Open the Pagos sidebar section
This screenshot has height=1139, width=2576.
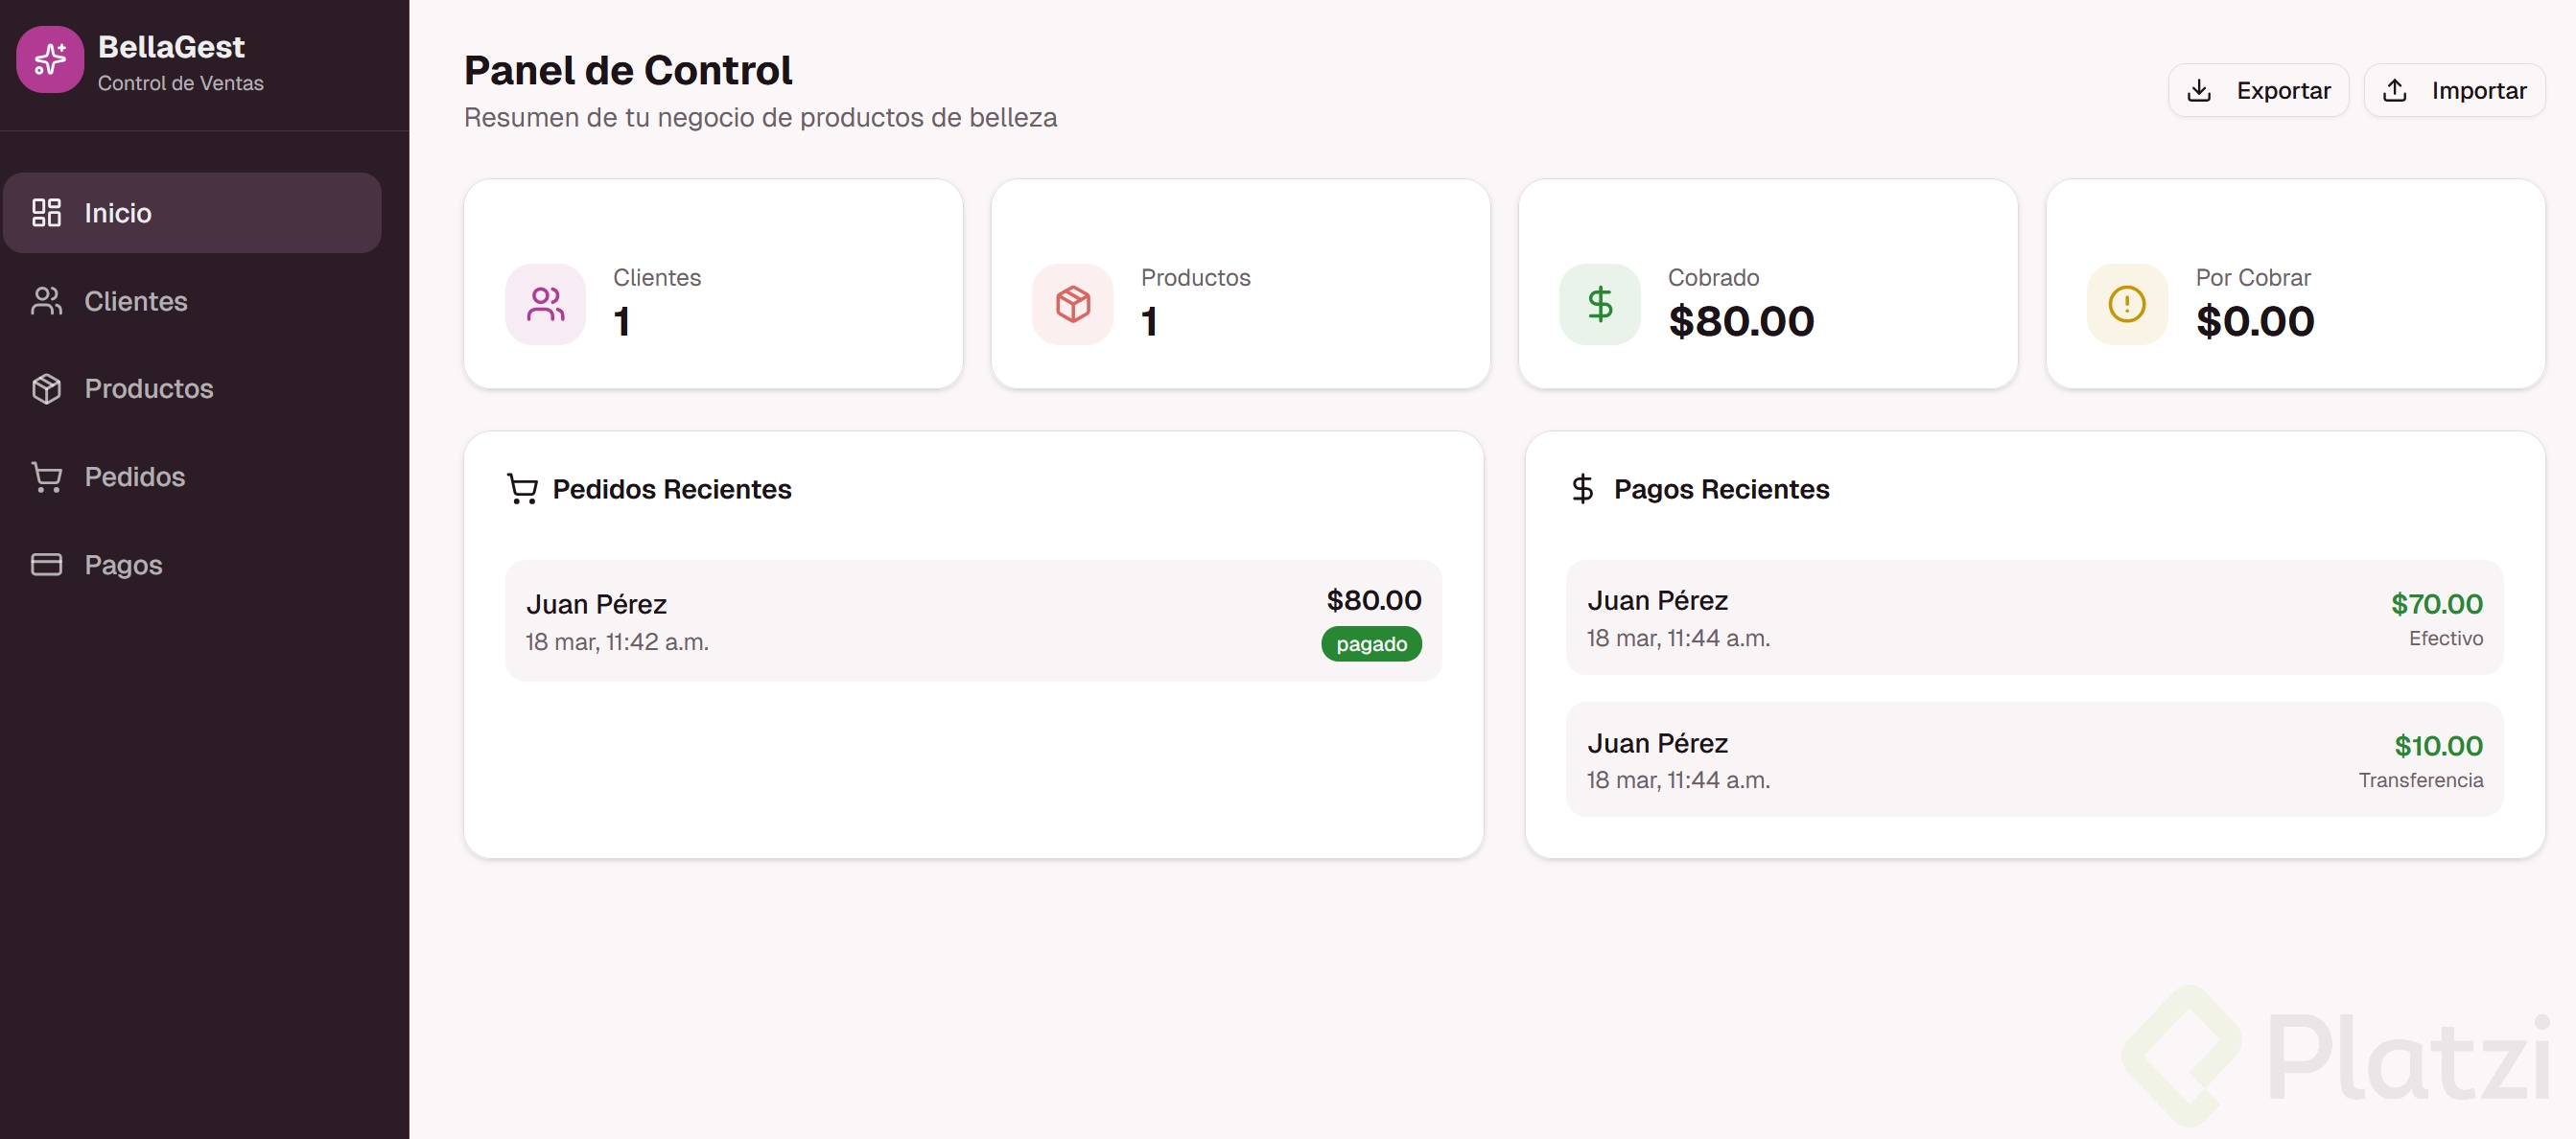click(123, 565)
